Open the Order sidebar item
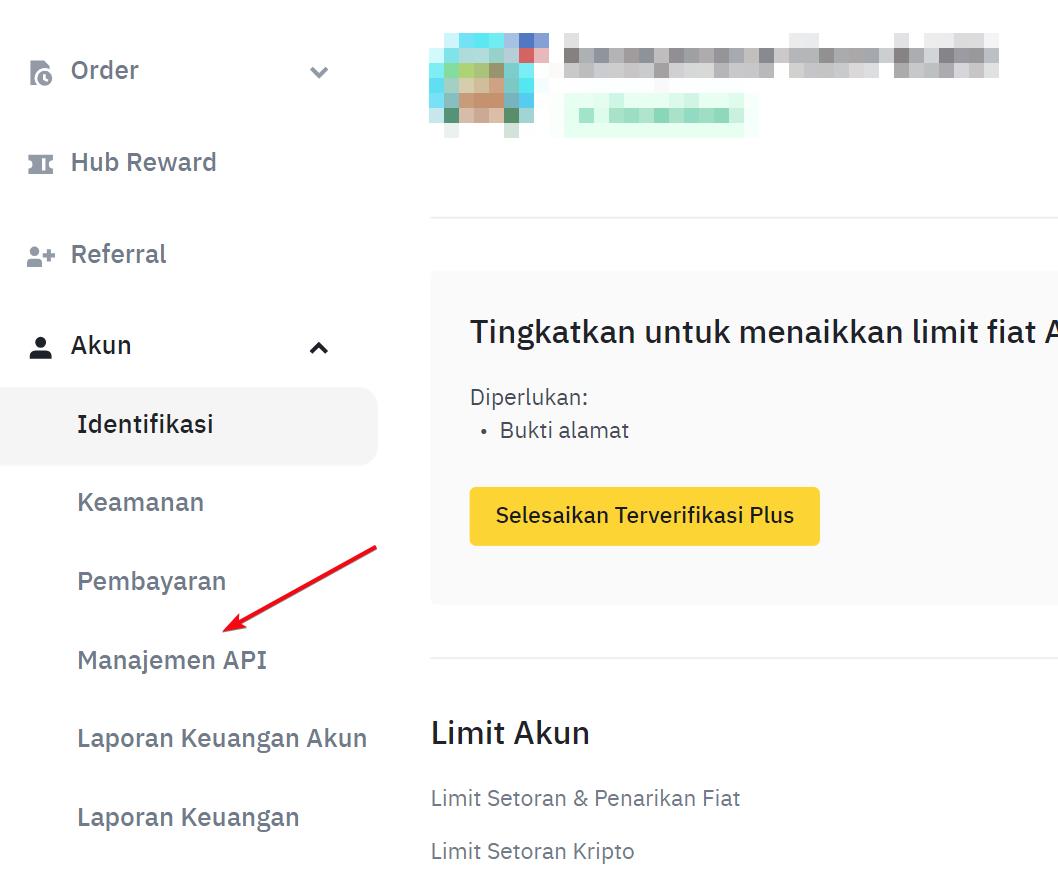 179,72
